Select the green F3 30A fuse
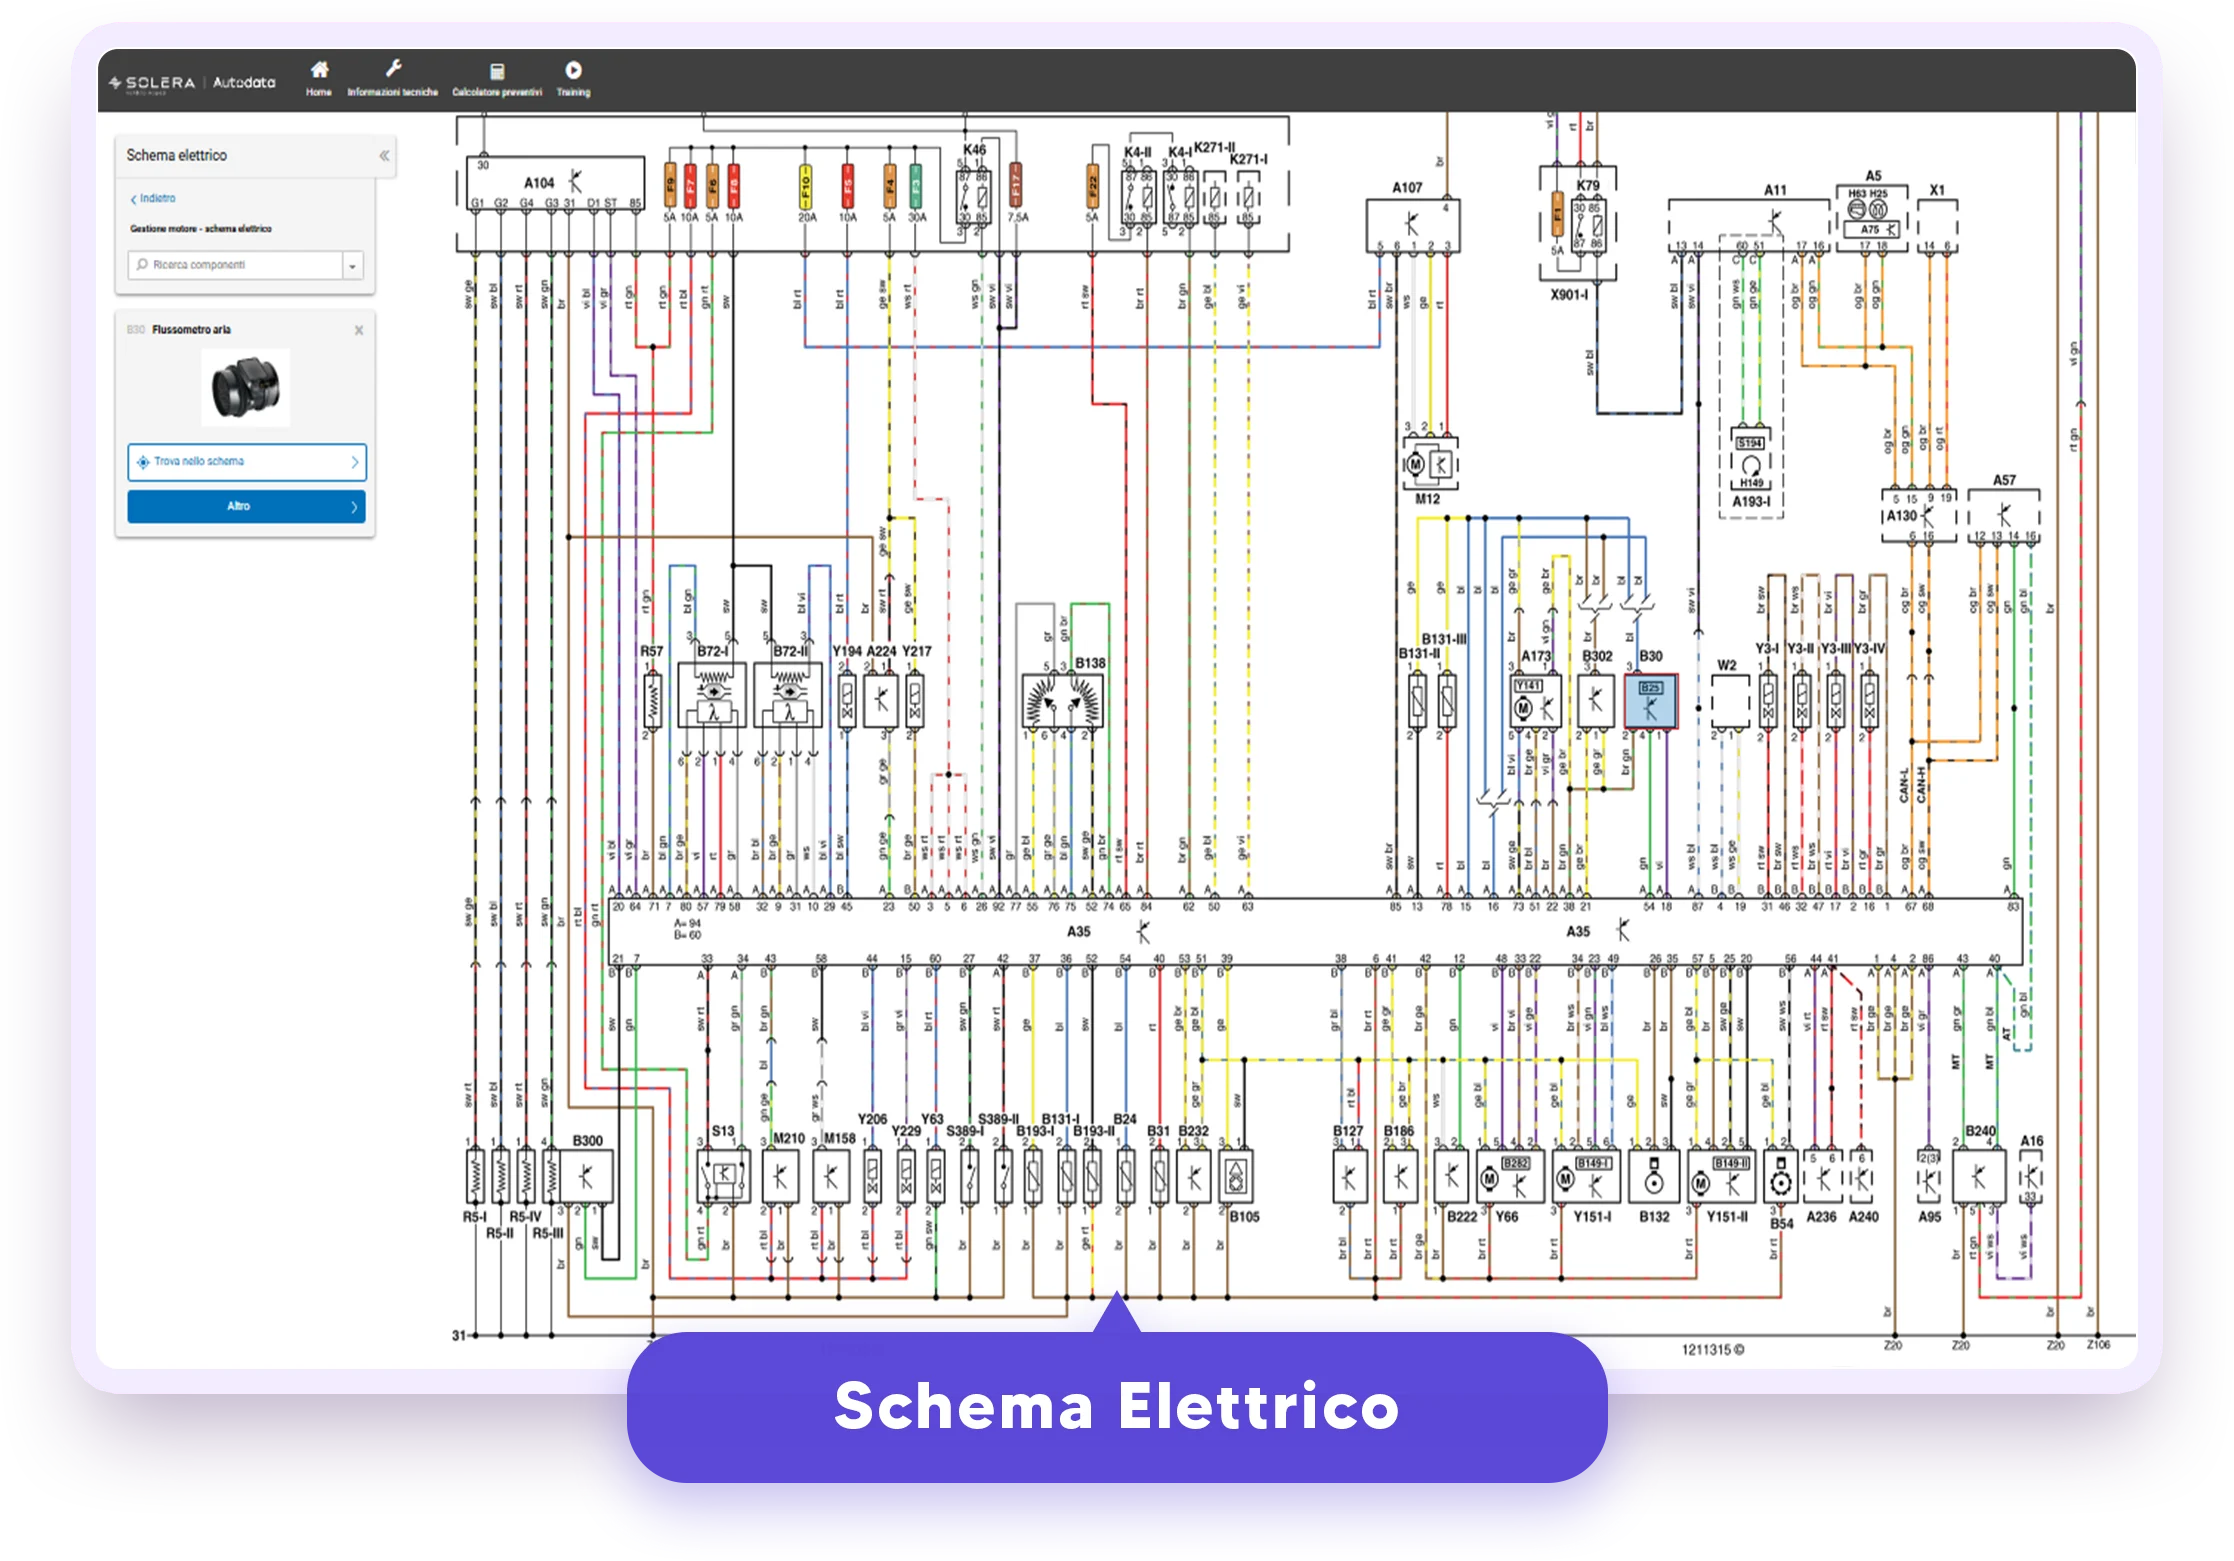Image resolution: width=2234 pixels, height=1561 pixels. click(x=916, y=187)
